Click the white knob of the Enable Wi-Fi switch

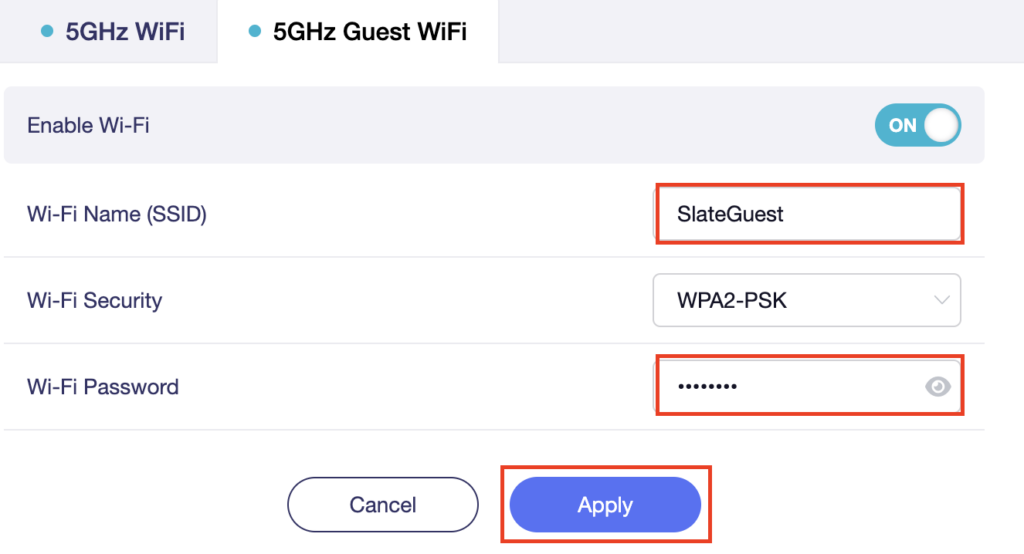941,125
